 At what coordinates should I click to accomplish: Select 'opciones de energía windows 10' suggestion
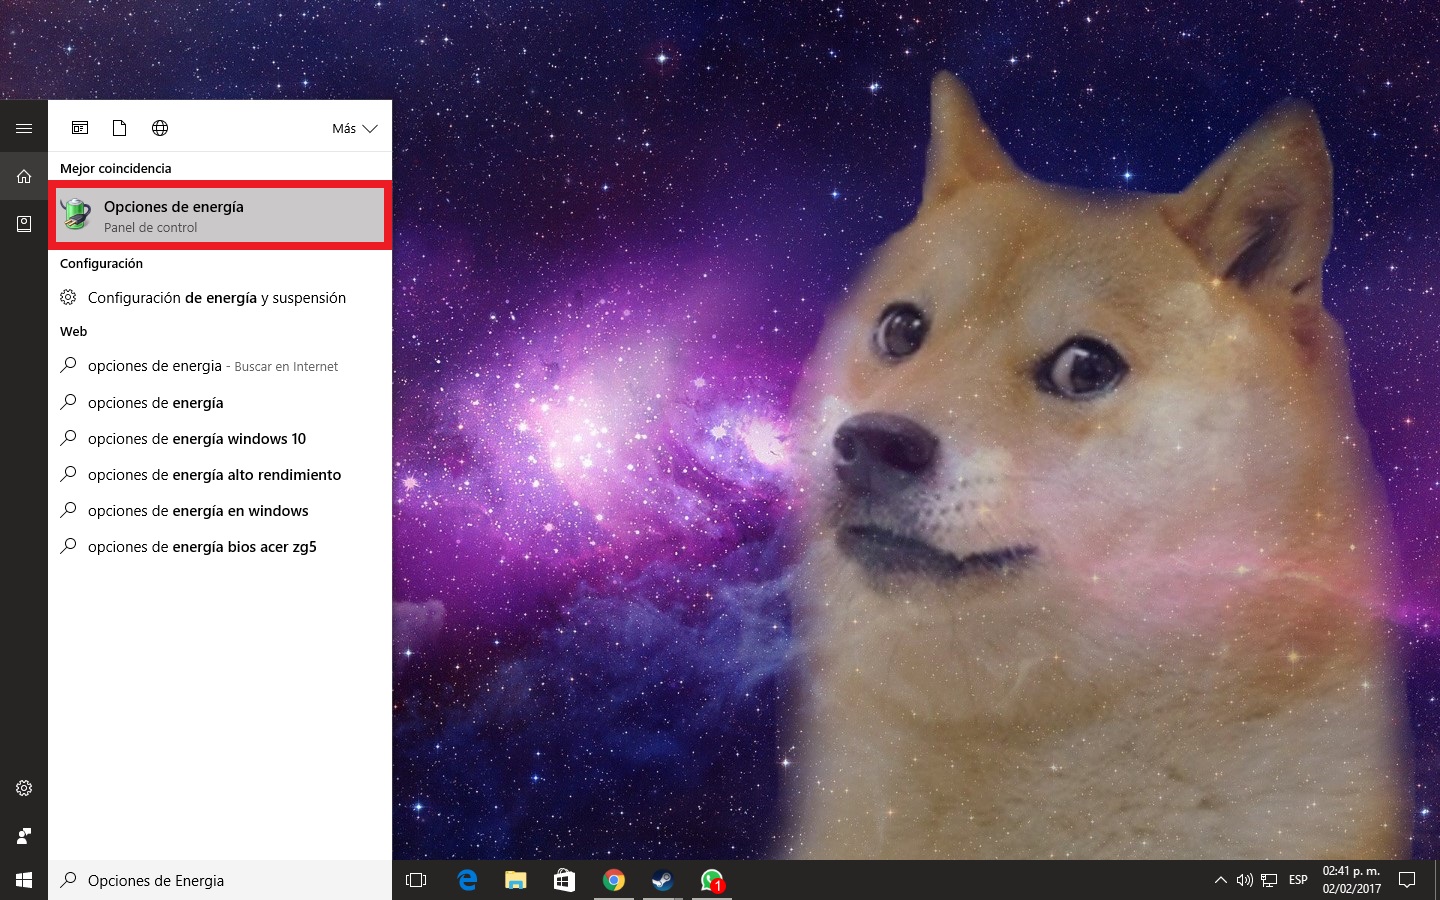click(220, 438)
